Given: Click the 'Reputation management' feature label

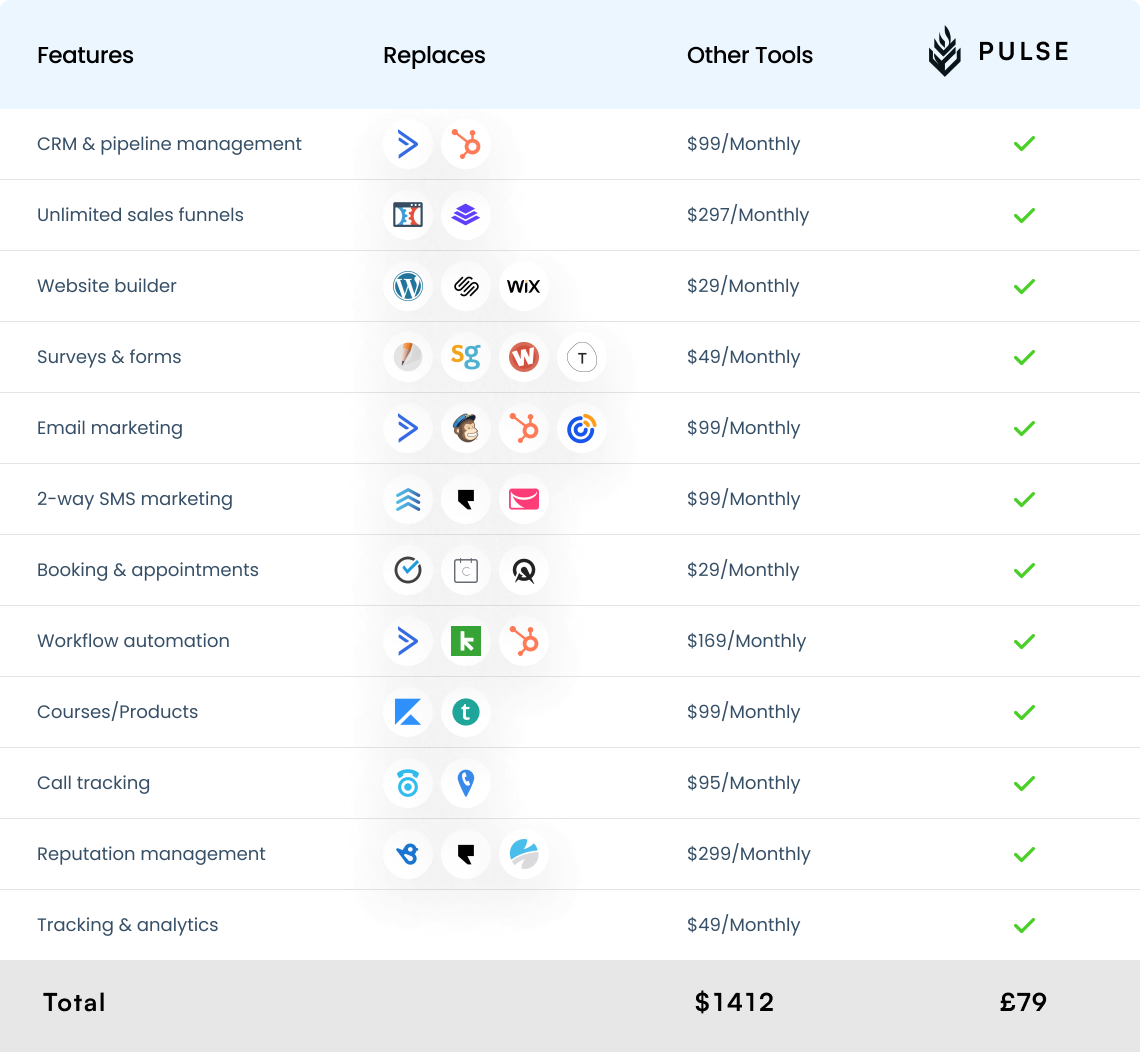Looking at the screenshot, I should (151, 854).
